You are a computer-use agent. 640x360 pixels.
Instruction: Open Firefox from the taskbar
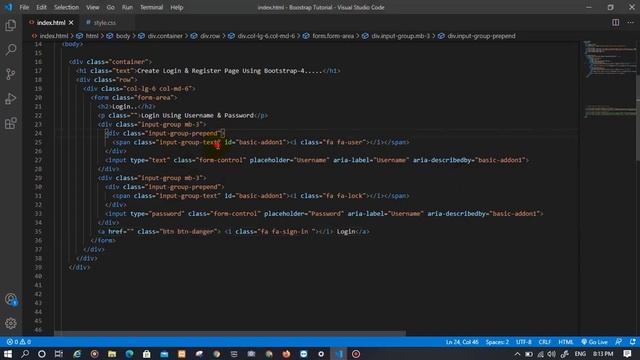(x=286, y=354)
